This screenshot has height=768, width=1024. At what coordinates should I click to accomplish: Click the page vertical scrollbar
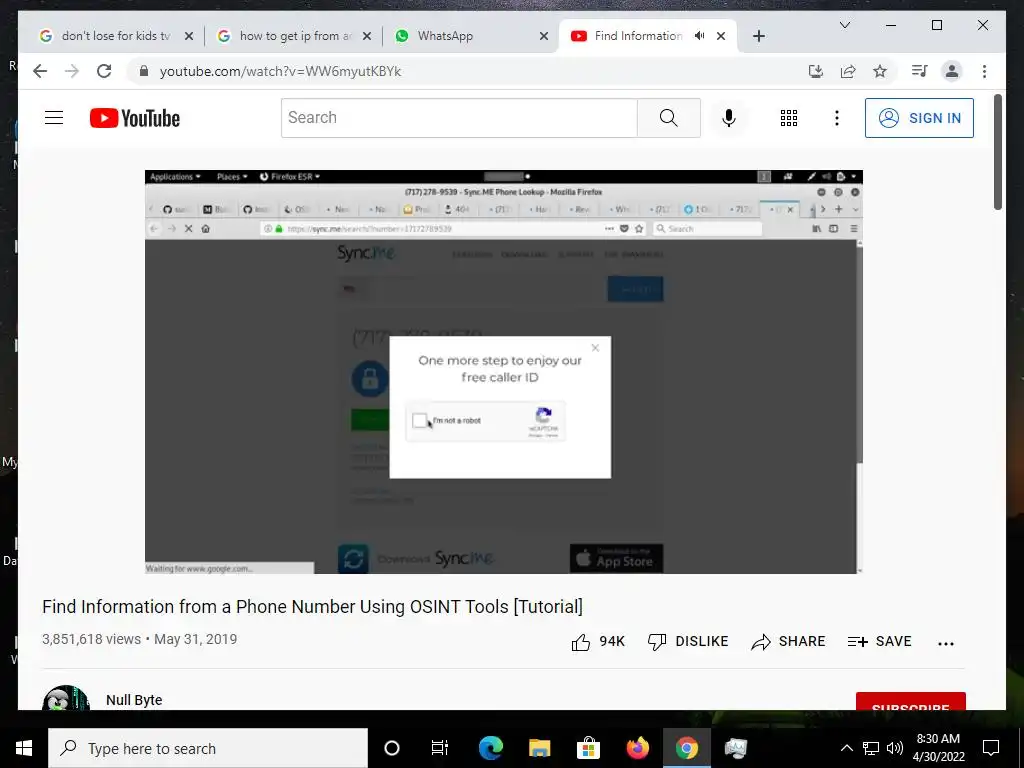pos(998,152)
